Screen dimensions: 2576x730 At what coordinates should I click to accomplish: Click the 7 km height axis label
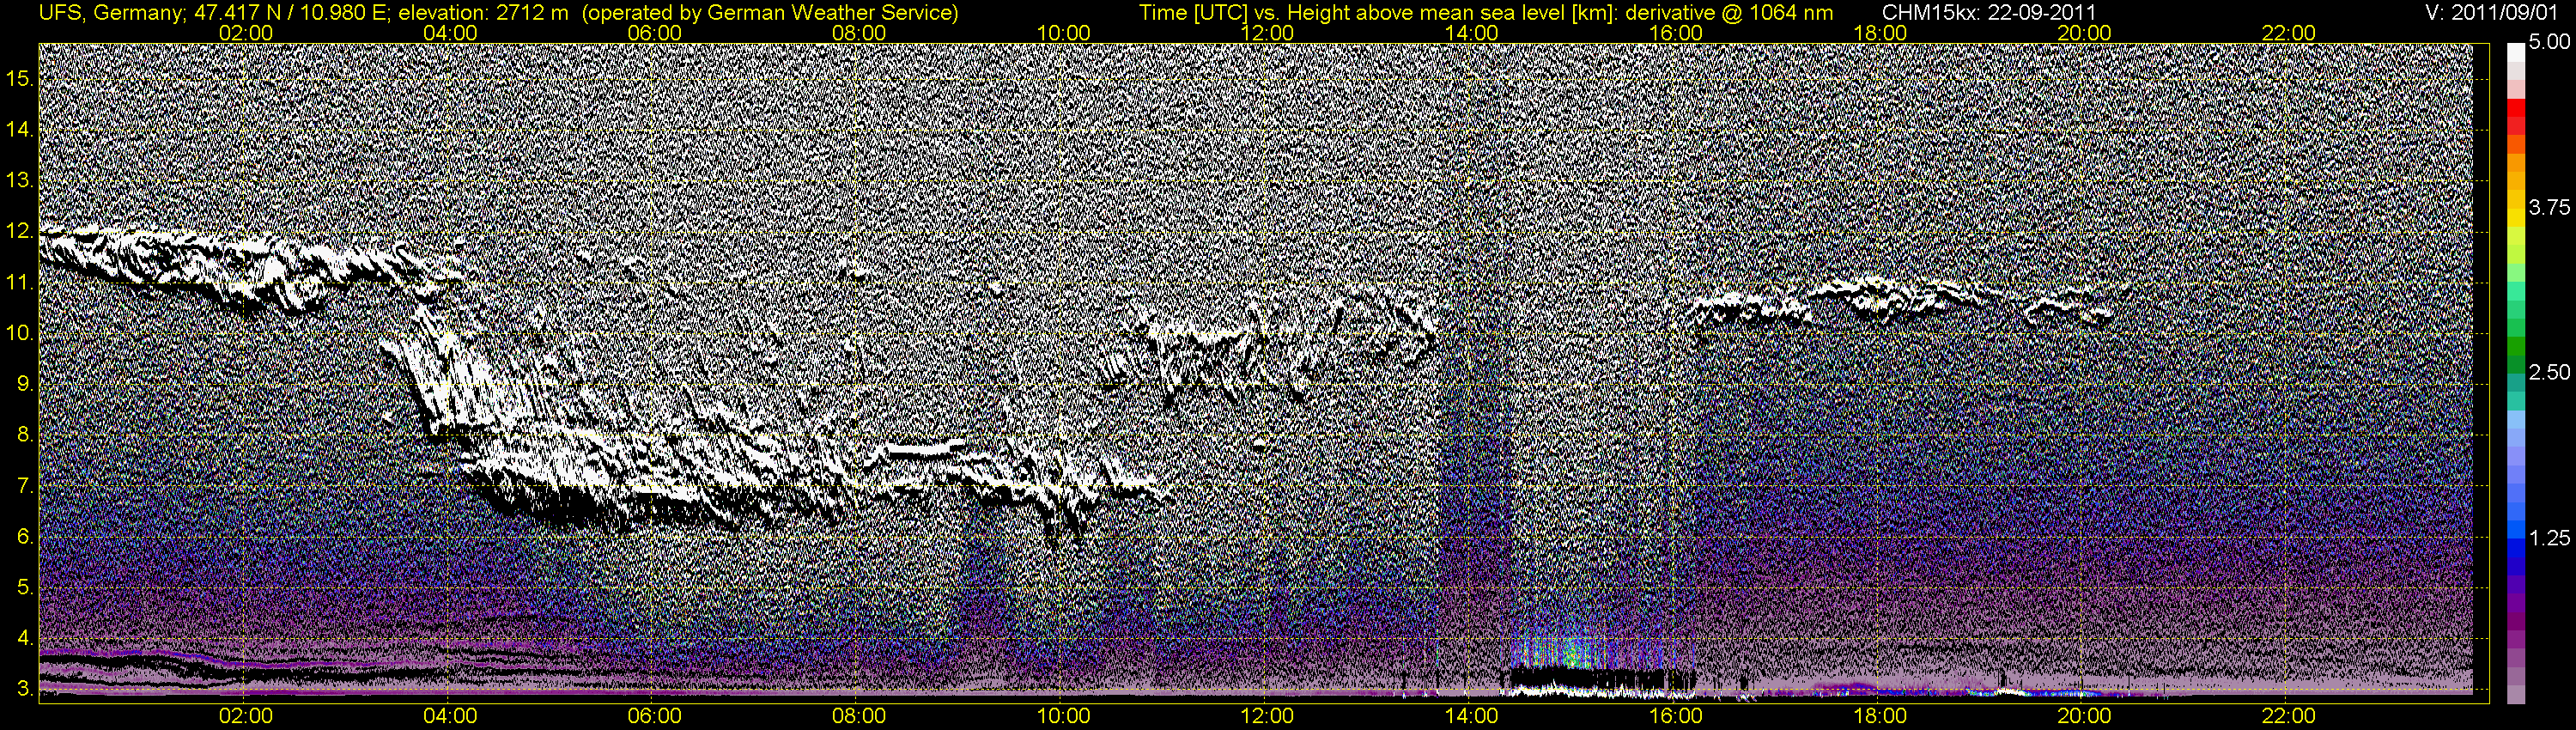point(25,486)
